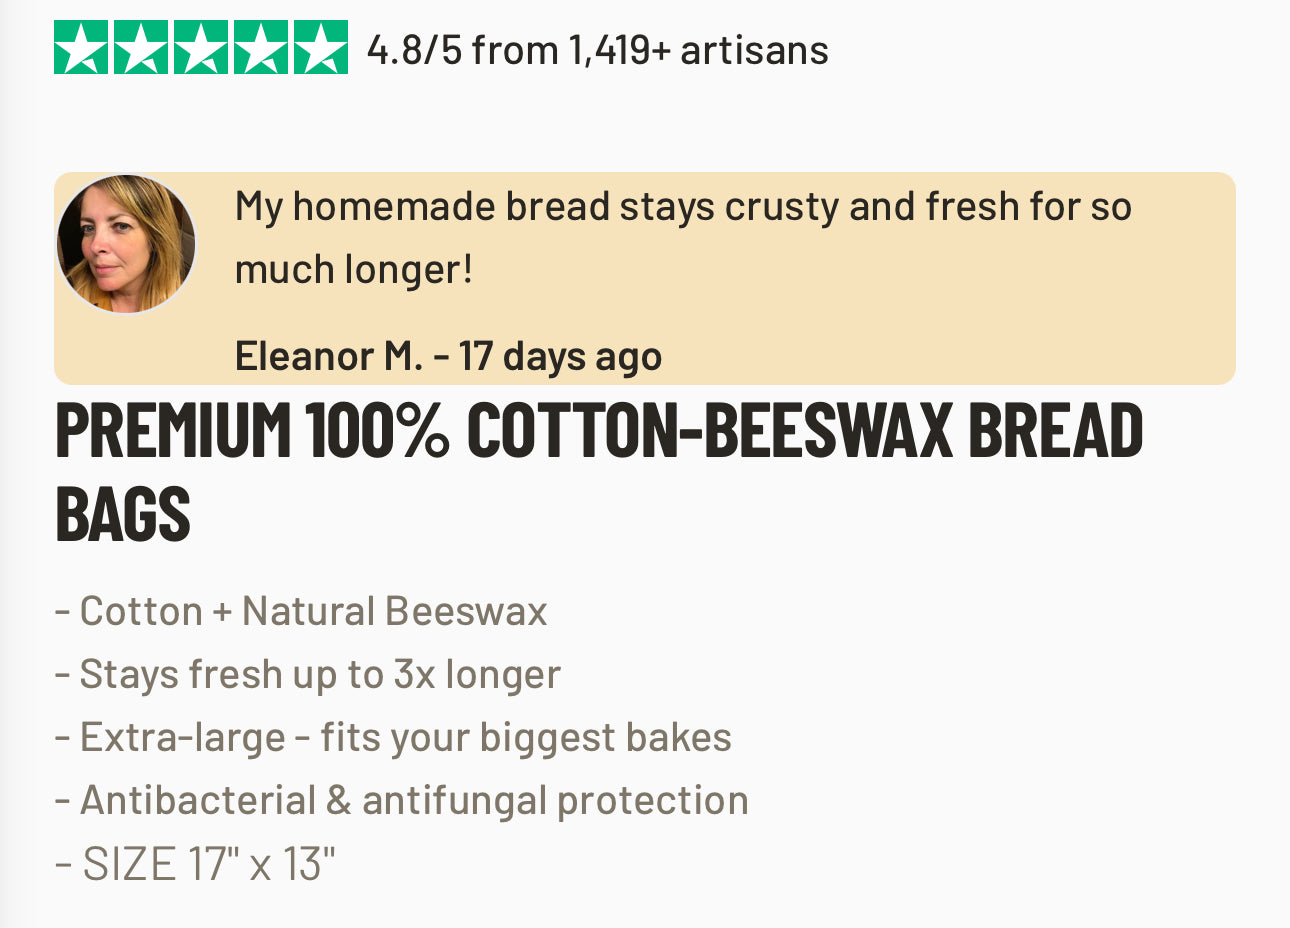Click the "17 days ago" review timestamp
This screenshot has height=928, width=1290.
560,356
